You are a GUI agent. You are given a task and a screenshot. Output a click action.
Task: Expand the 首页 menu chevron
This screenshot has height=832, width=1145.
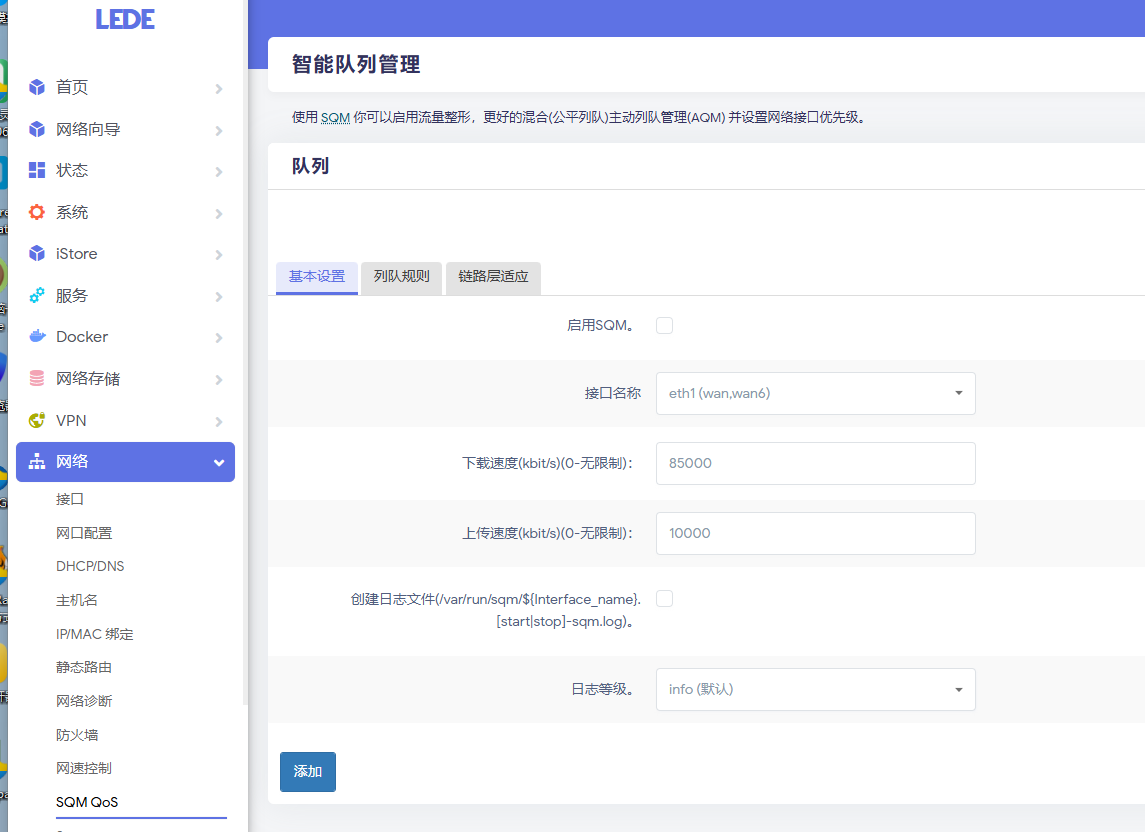[x=219, y=88]
